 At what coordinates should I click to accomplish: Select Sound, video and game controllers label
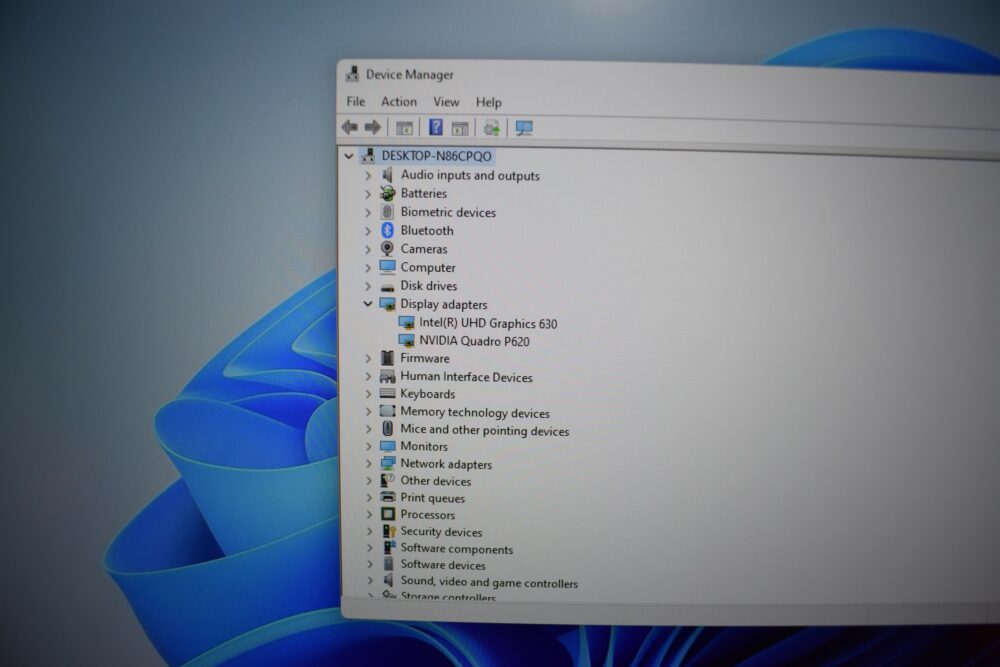[x=489, y=582]
